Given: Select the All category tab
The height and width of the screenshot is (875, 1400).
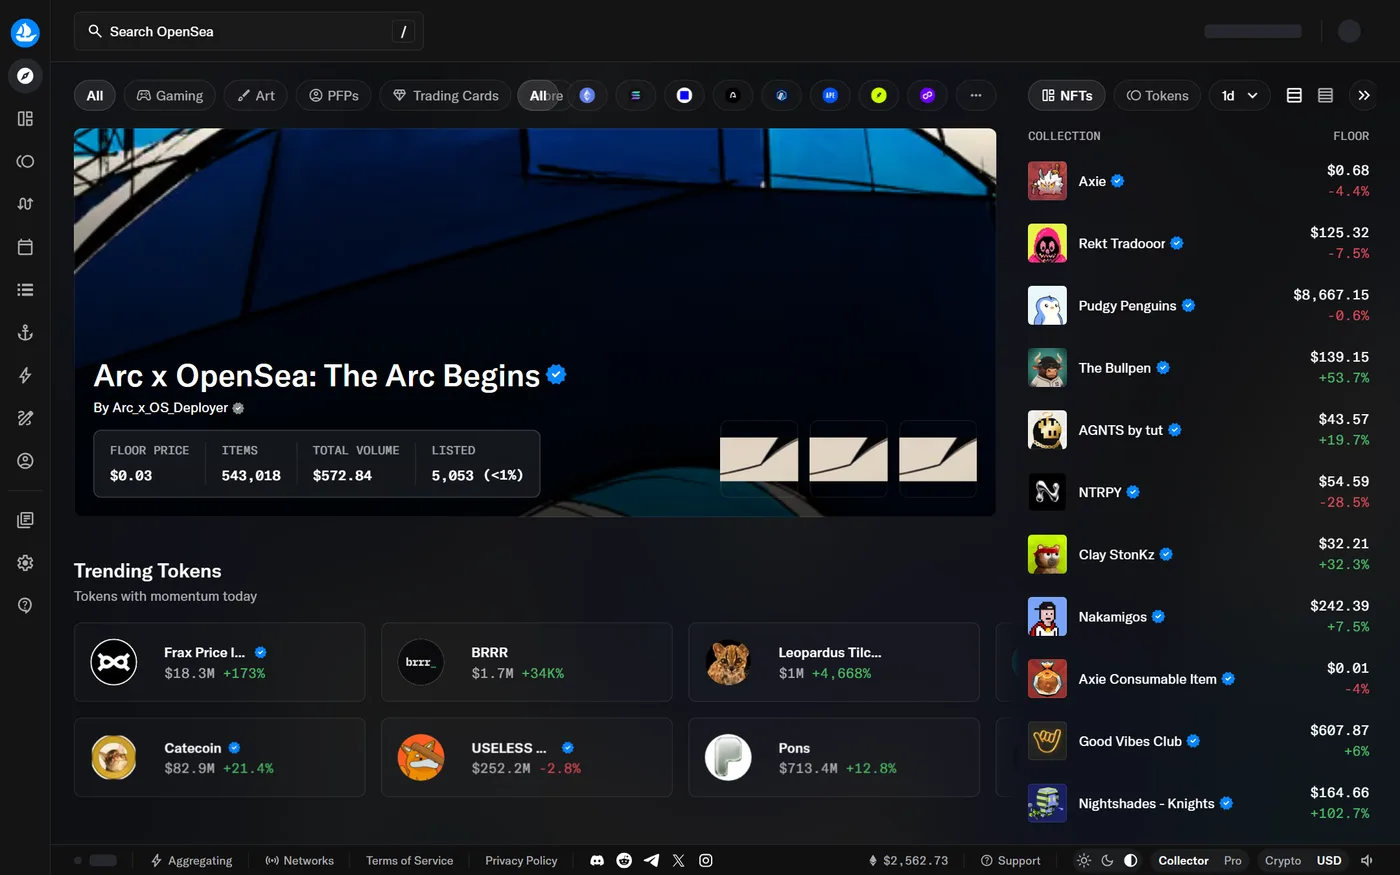Looking at the screenshot, I should click(95, 96).
